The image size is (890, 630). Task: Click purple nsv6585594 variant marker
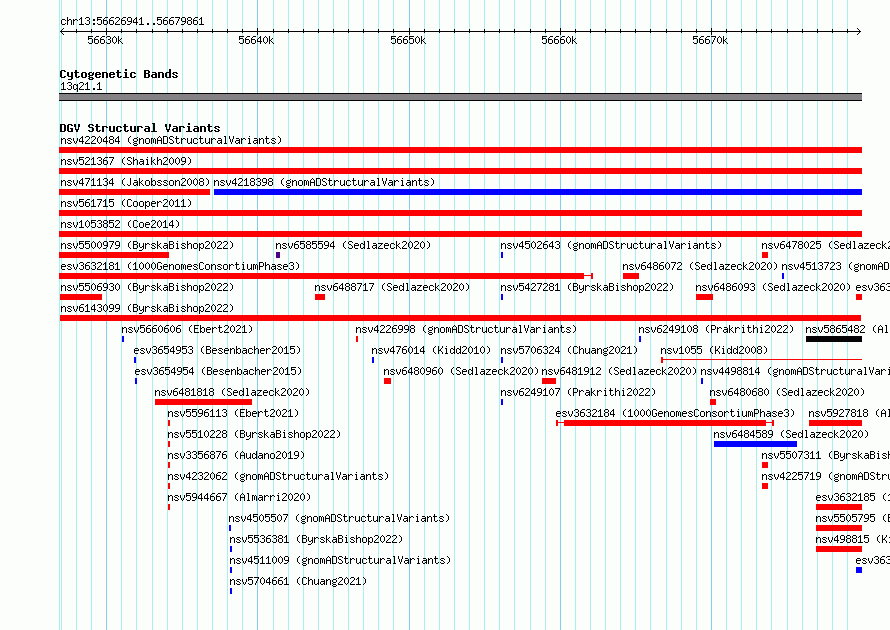pyautogui.click(x=278, y=255)
